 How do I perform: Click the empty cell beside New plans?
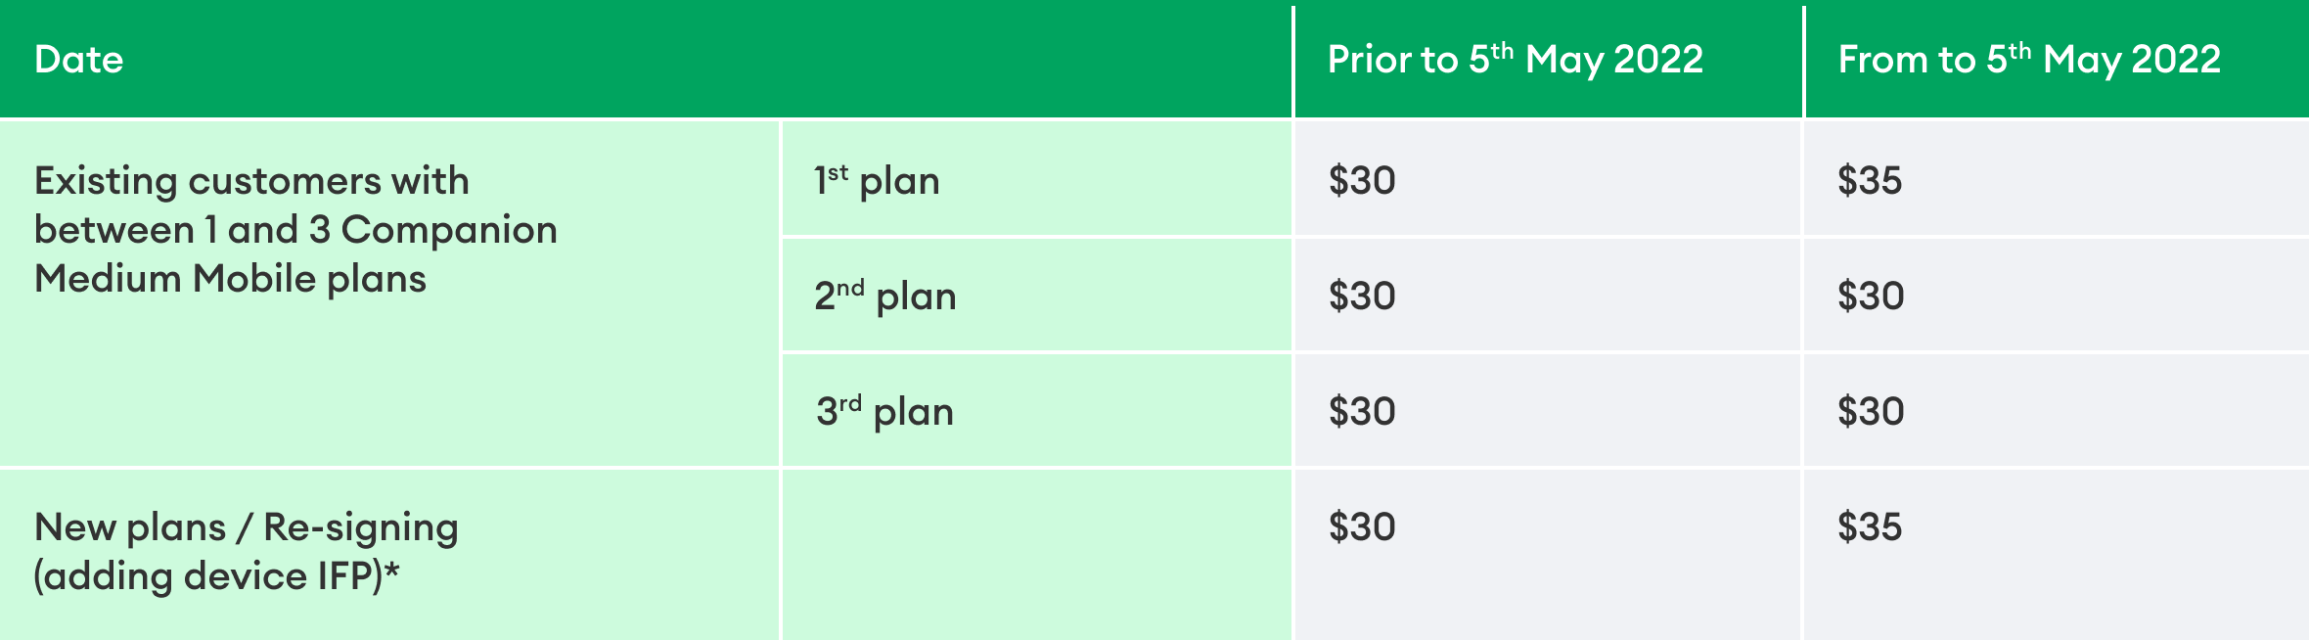1035,555
